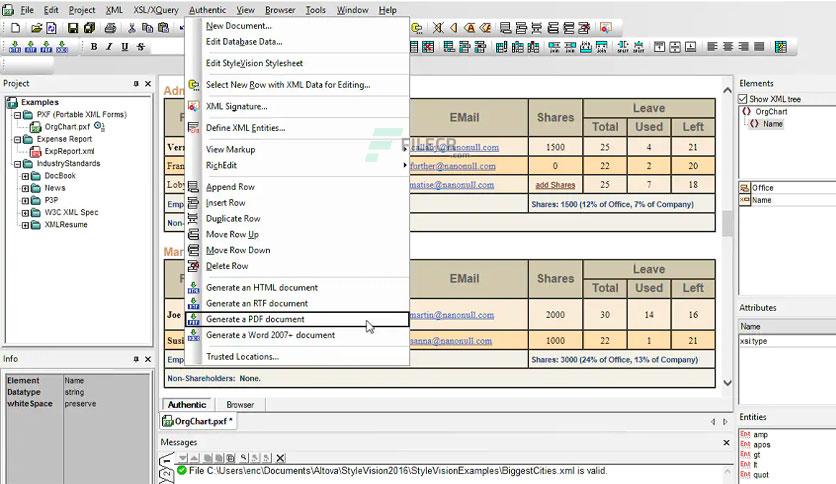Pin the Info panel
The image size is (836, 484).
click(x=136, y=359)
